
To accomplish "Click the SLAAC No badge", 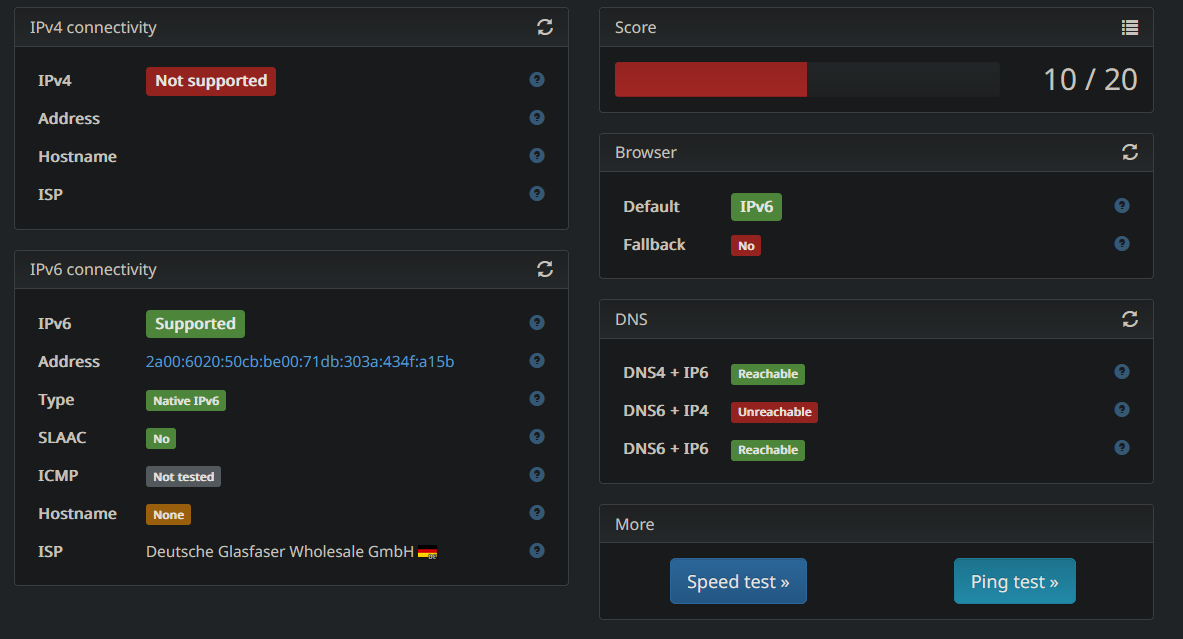I will pyautogui.click(x=161, y=439).
